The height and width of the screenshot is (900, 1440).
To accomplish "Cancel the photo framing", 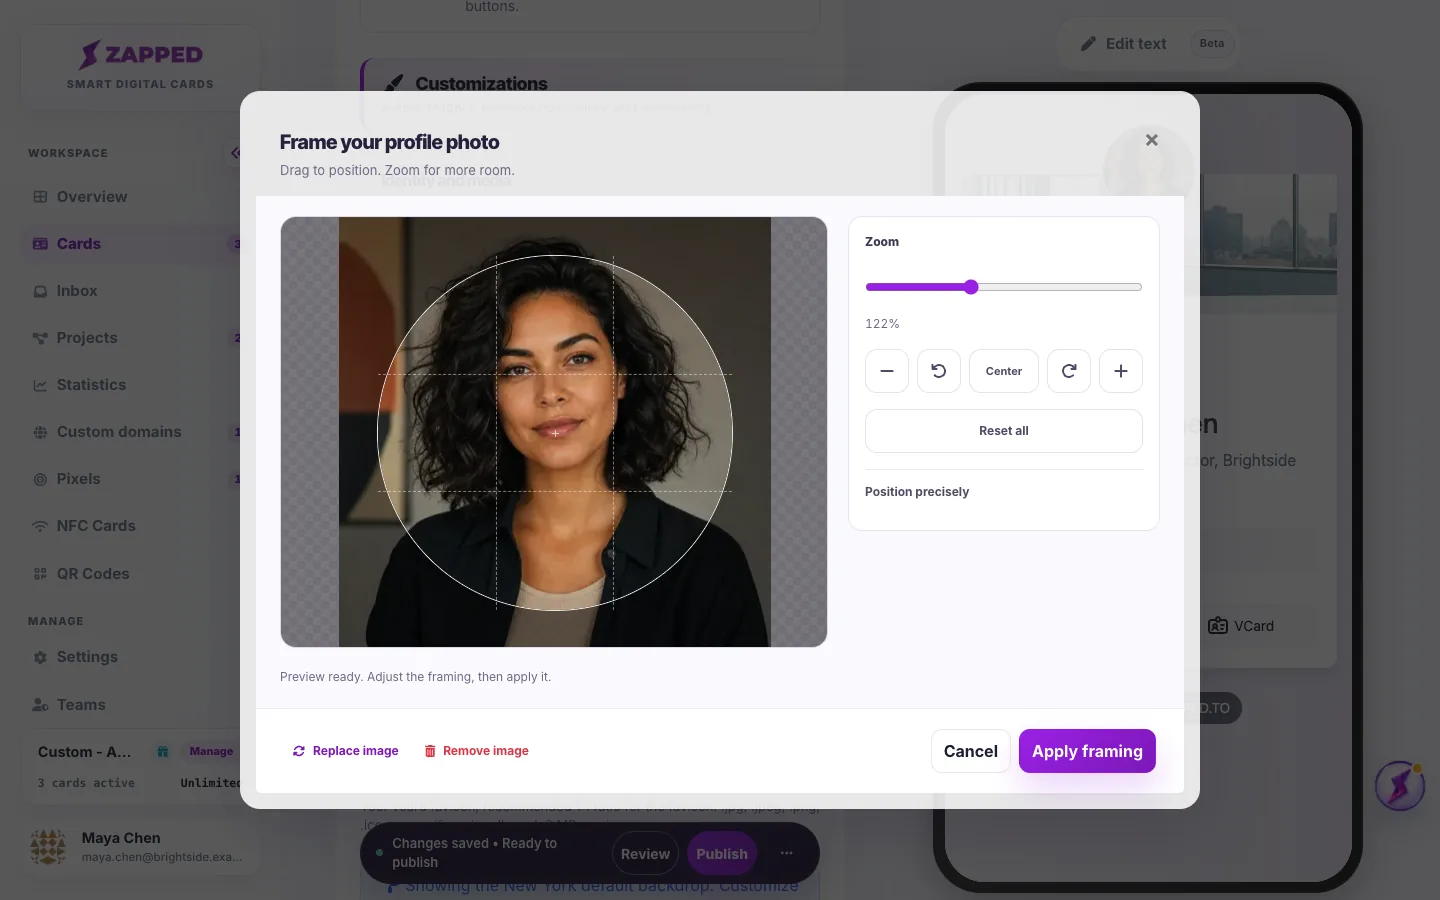I will point(971,751).
